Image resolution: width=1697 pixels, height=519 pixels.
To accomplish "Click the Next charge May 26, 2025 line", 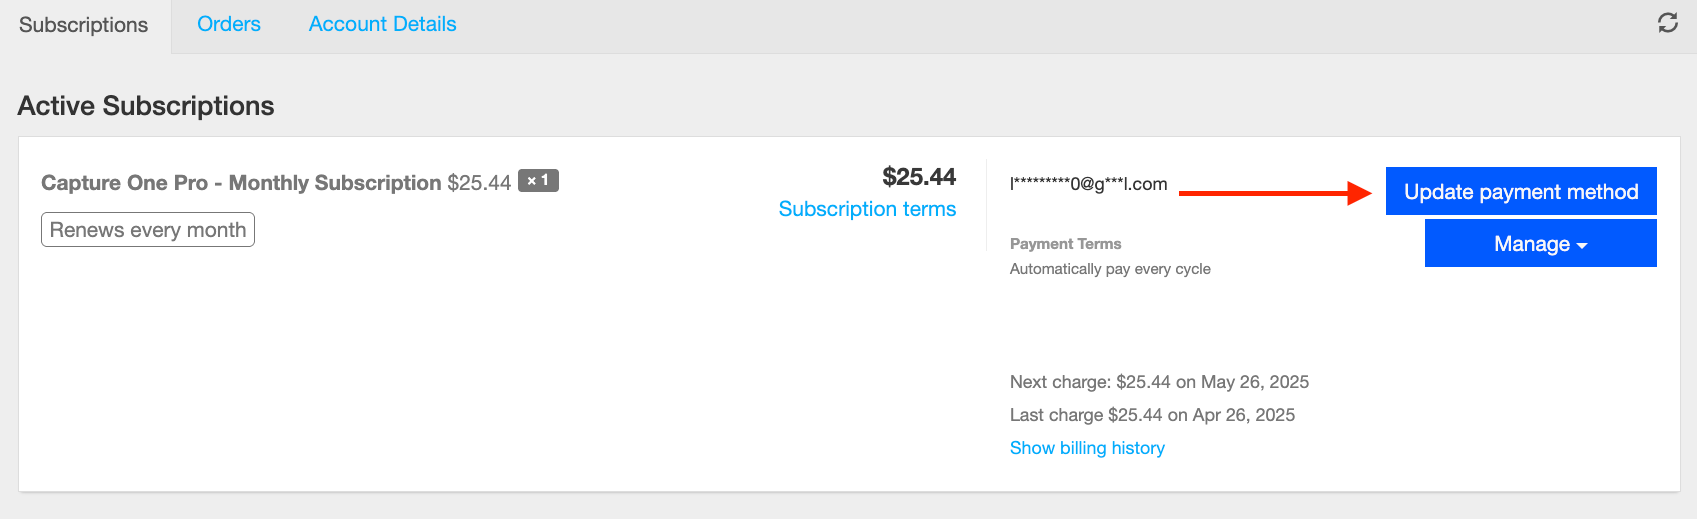I will (x=1159, y=382).
